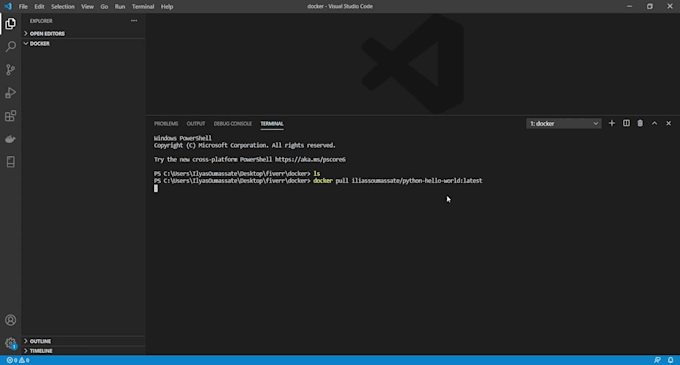The image size is (680, 365).
Task: Click the docker pull command line in terminal
Action: point(318,181)
